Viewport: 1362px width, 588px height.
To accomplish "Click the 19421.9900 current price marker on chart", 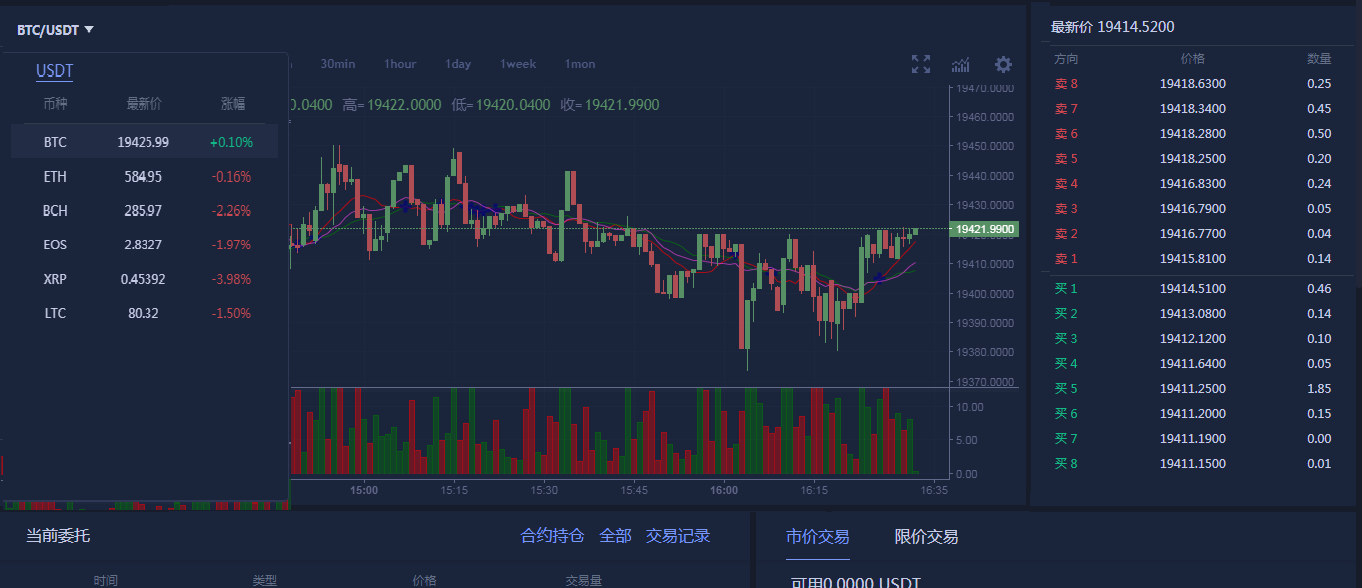I will coord(984,229).
